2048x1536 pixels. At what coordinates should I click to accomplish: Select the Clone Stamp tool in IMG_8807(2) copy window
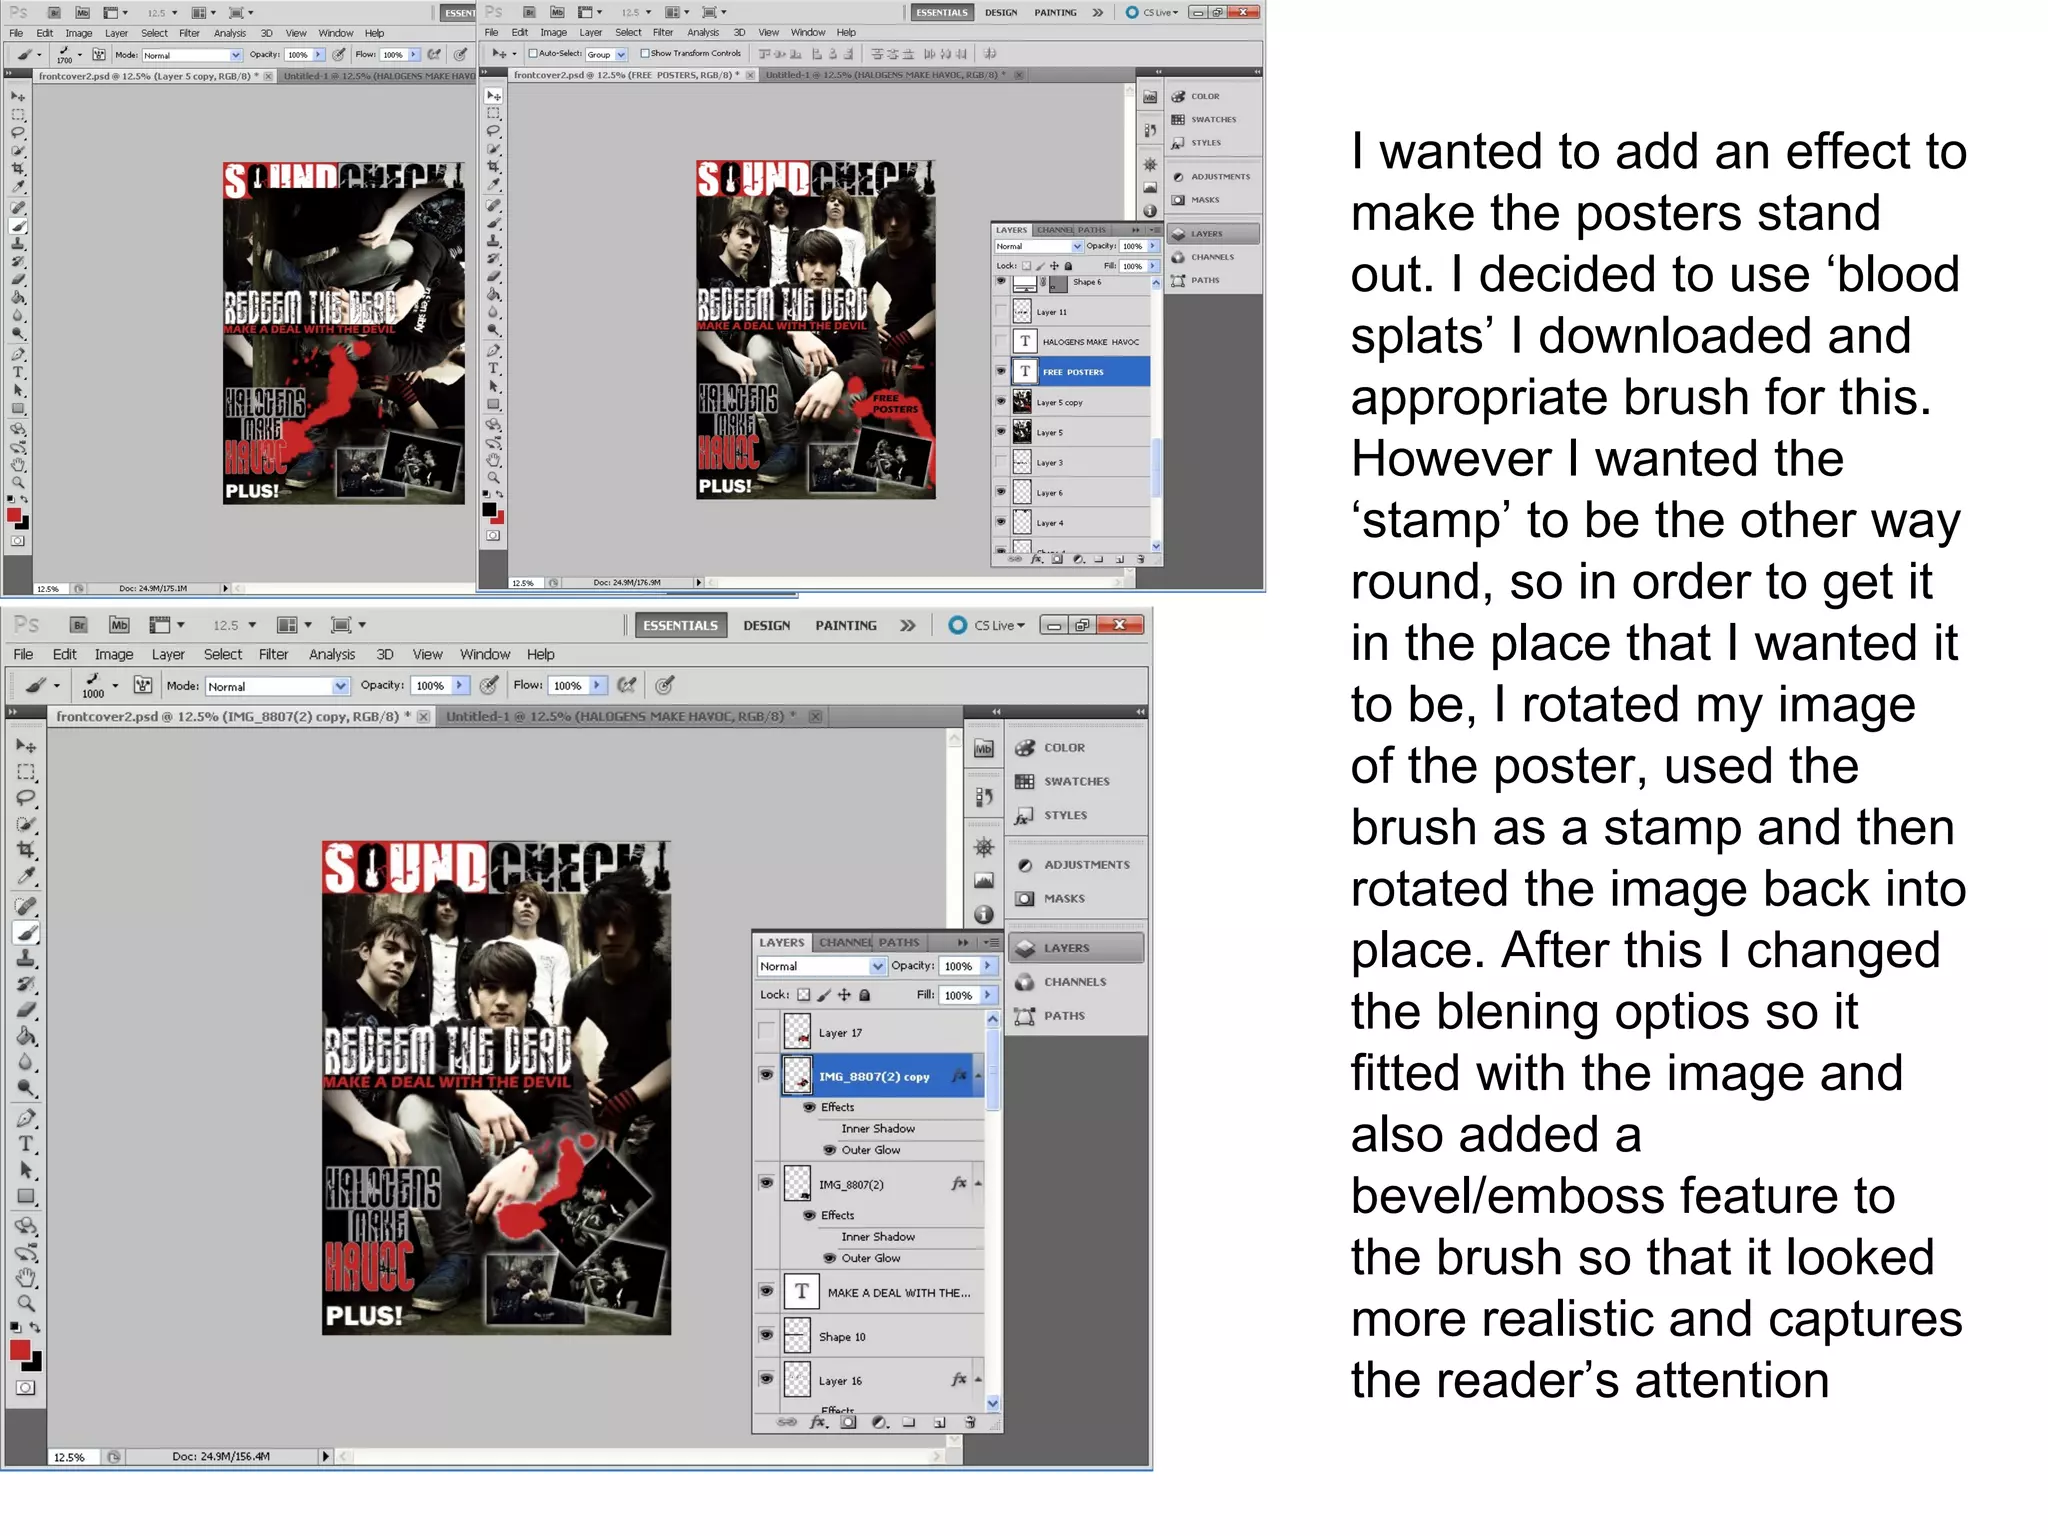pyautogui.click(x=26, y=958)
